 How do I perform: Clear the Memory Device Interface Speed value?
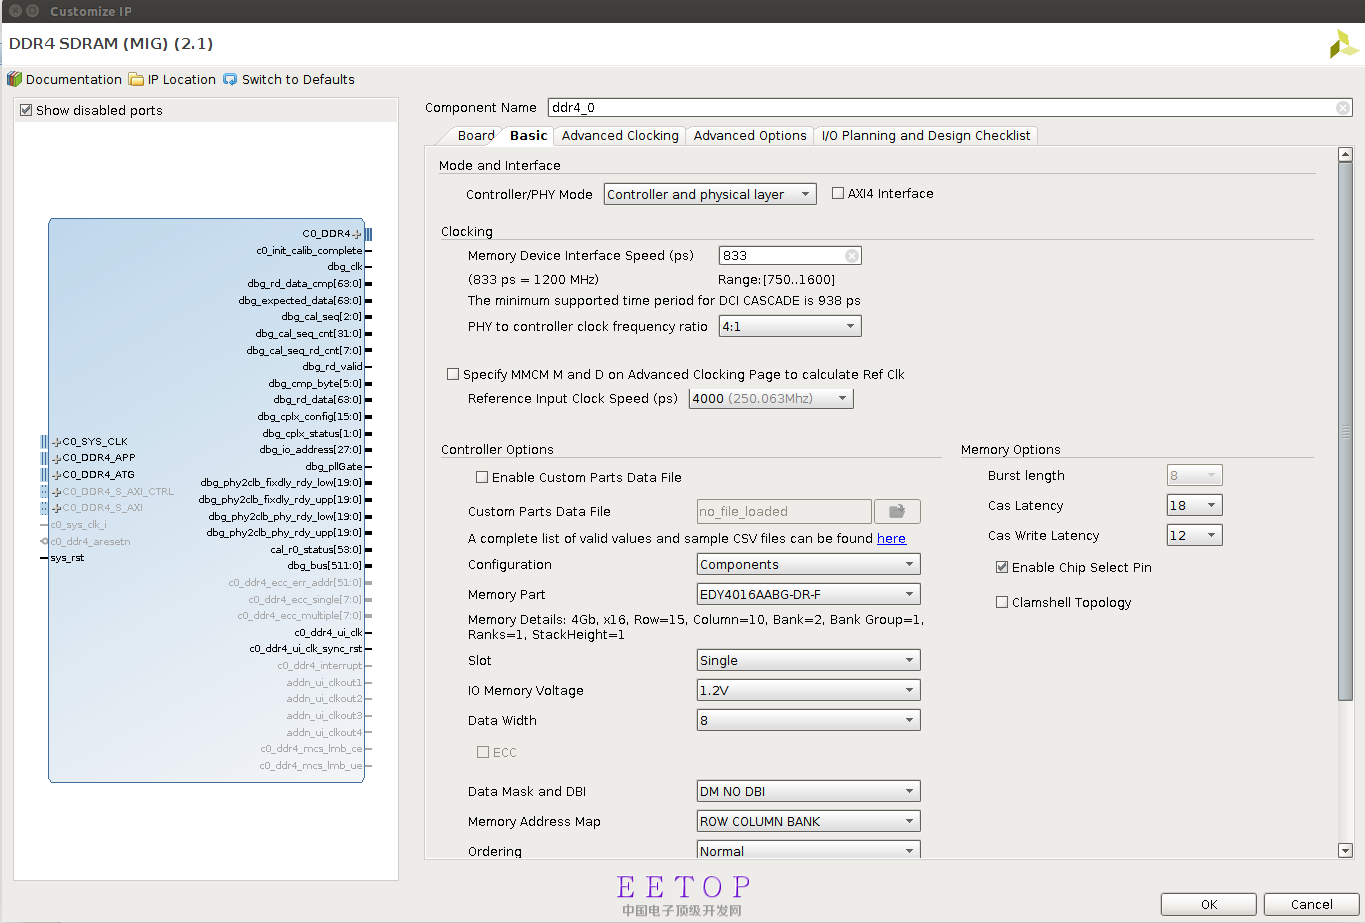(851, 256)
